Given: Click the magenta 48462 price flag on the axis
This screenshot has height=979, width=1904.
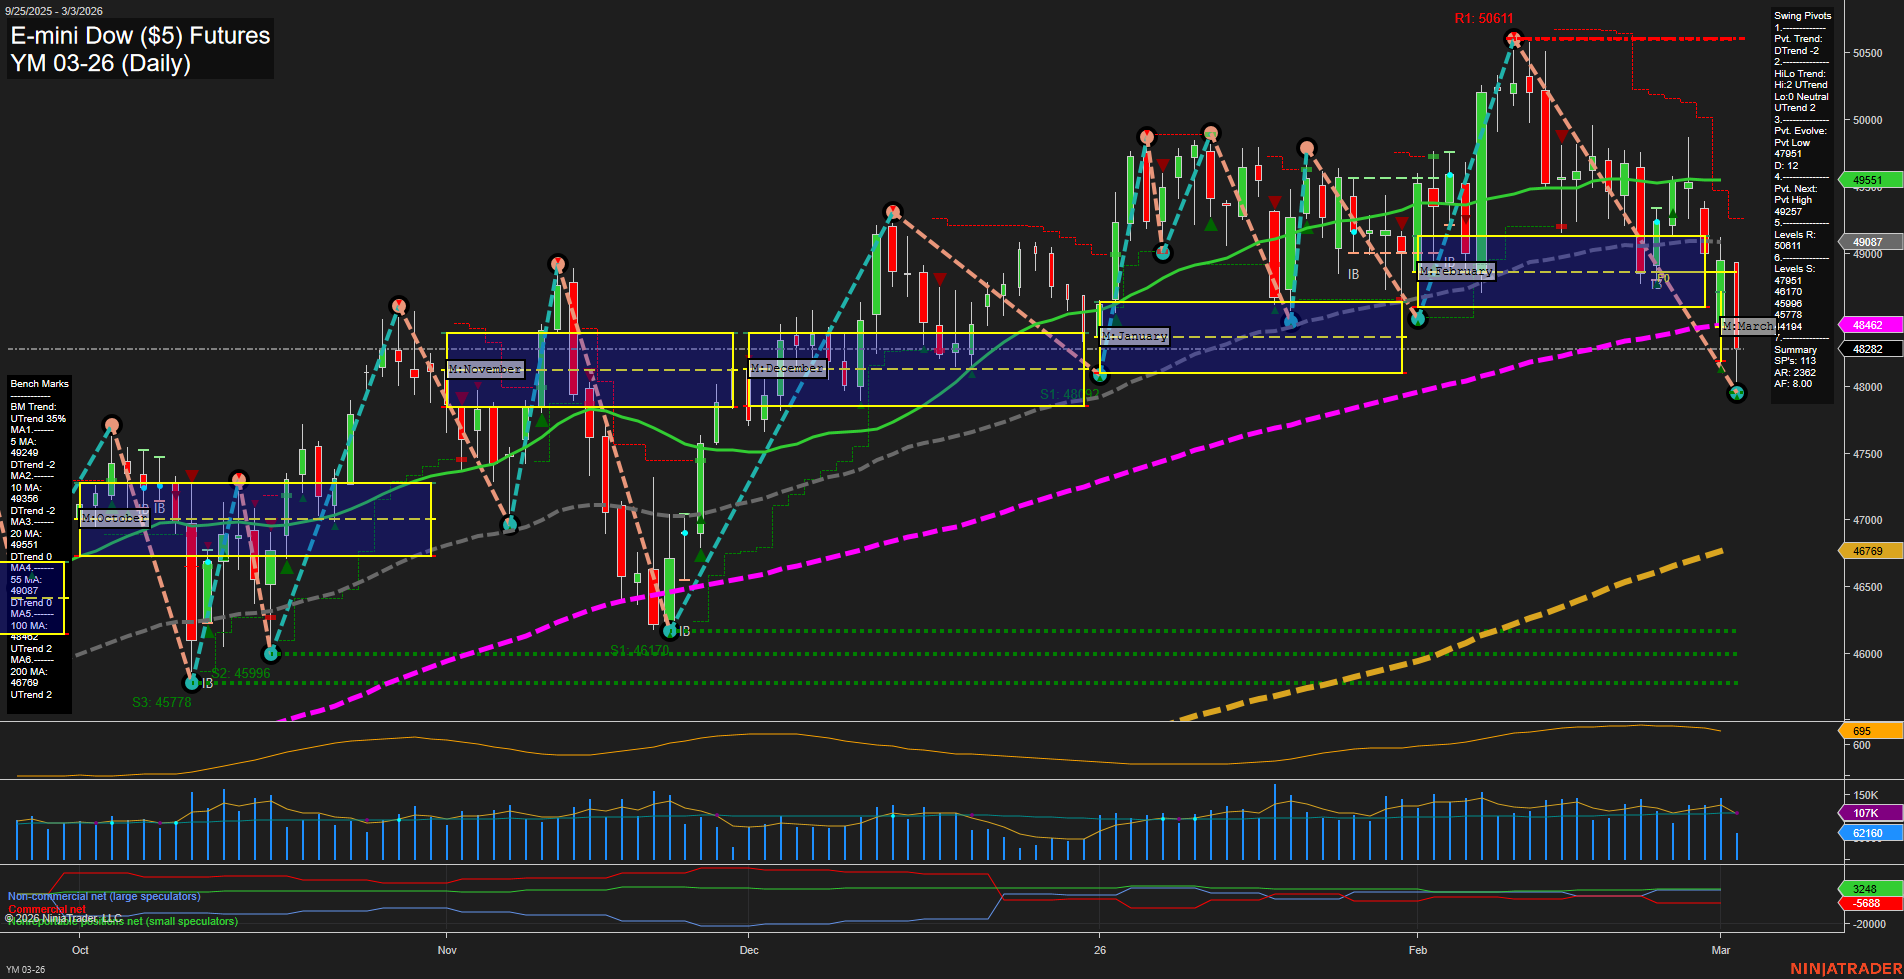Looking at the screenshot, I should click(1869, 325).
